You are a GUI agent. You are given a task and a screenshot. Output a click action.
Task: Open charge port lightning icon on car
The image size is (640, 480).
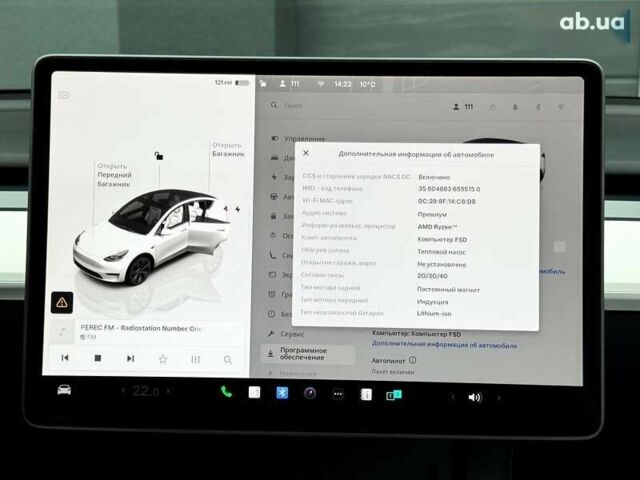click(x=238, y=209)
